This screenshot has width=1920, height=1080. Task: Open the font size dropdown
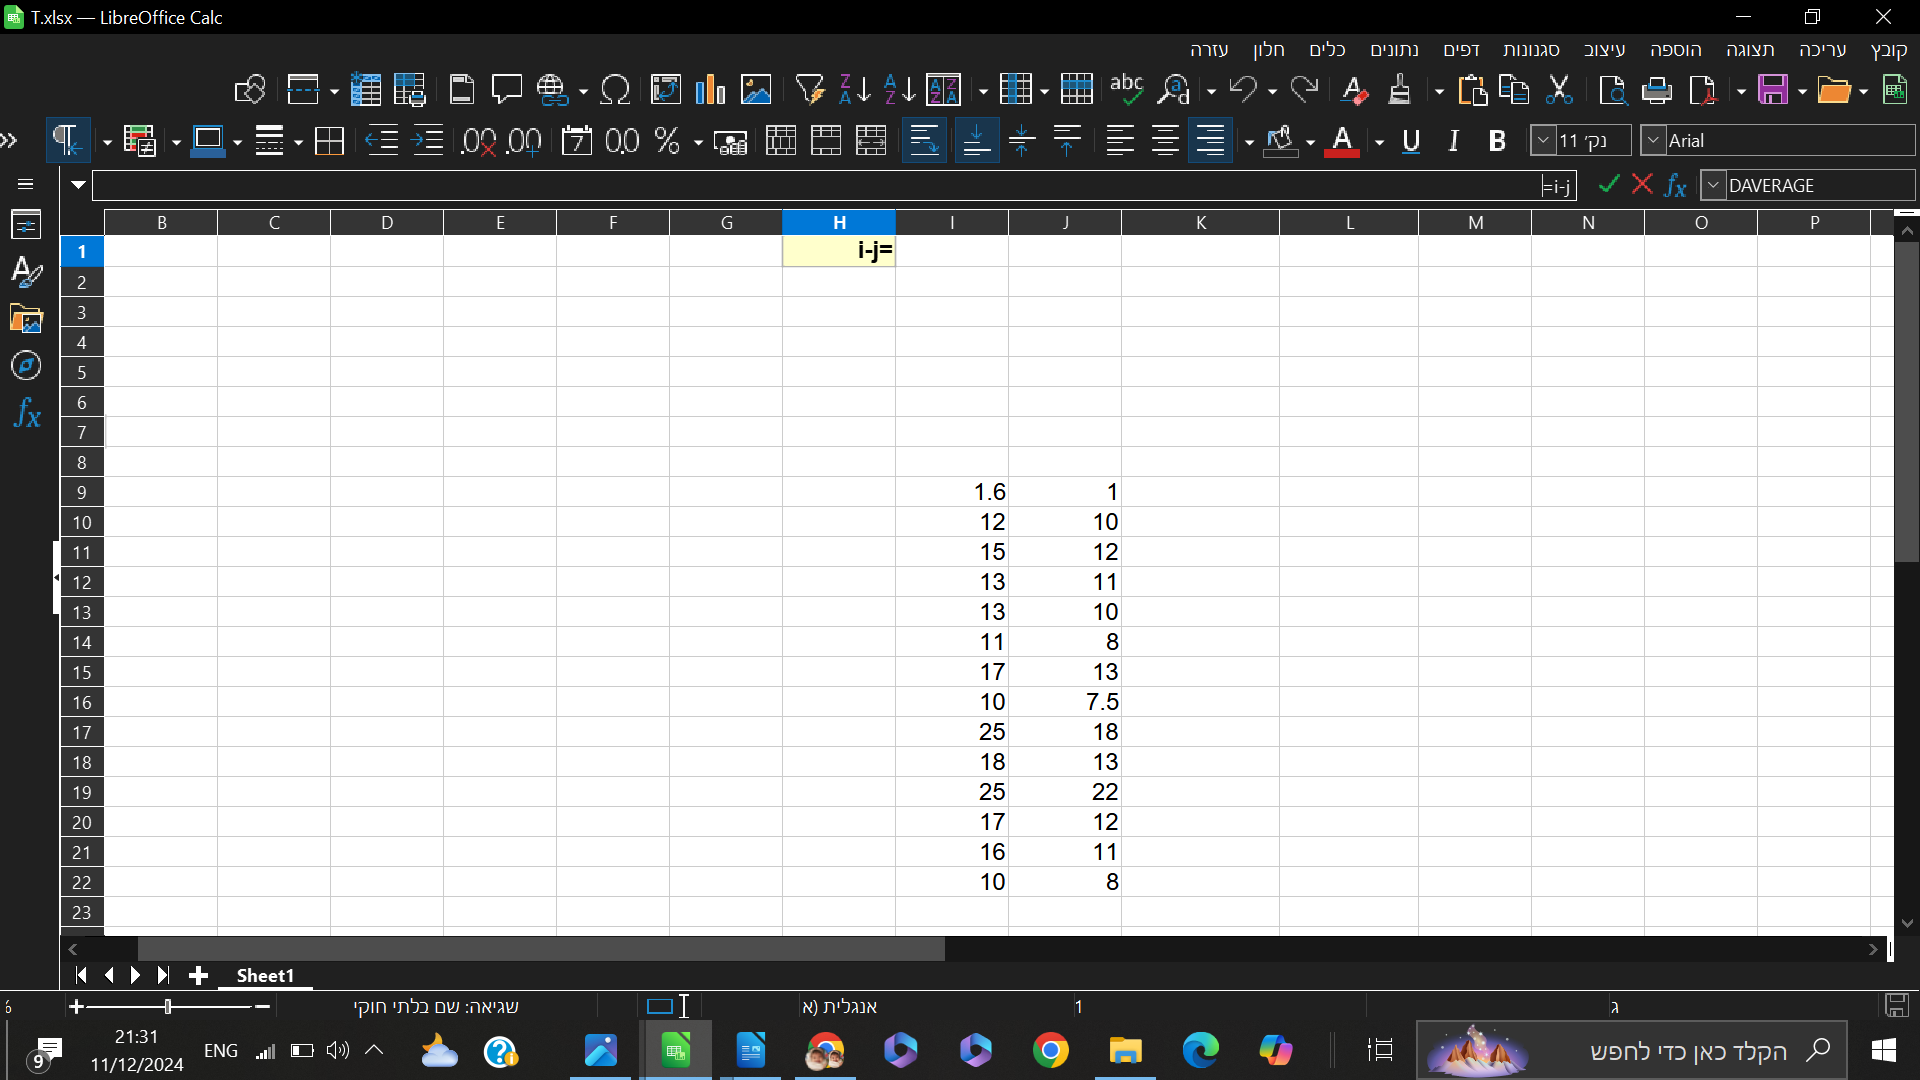tap(1543, 141)
